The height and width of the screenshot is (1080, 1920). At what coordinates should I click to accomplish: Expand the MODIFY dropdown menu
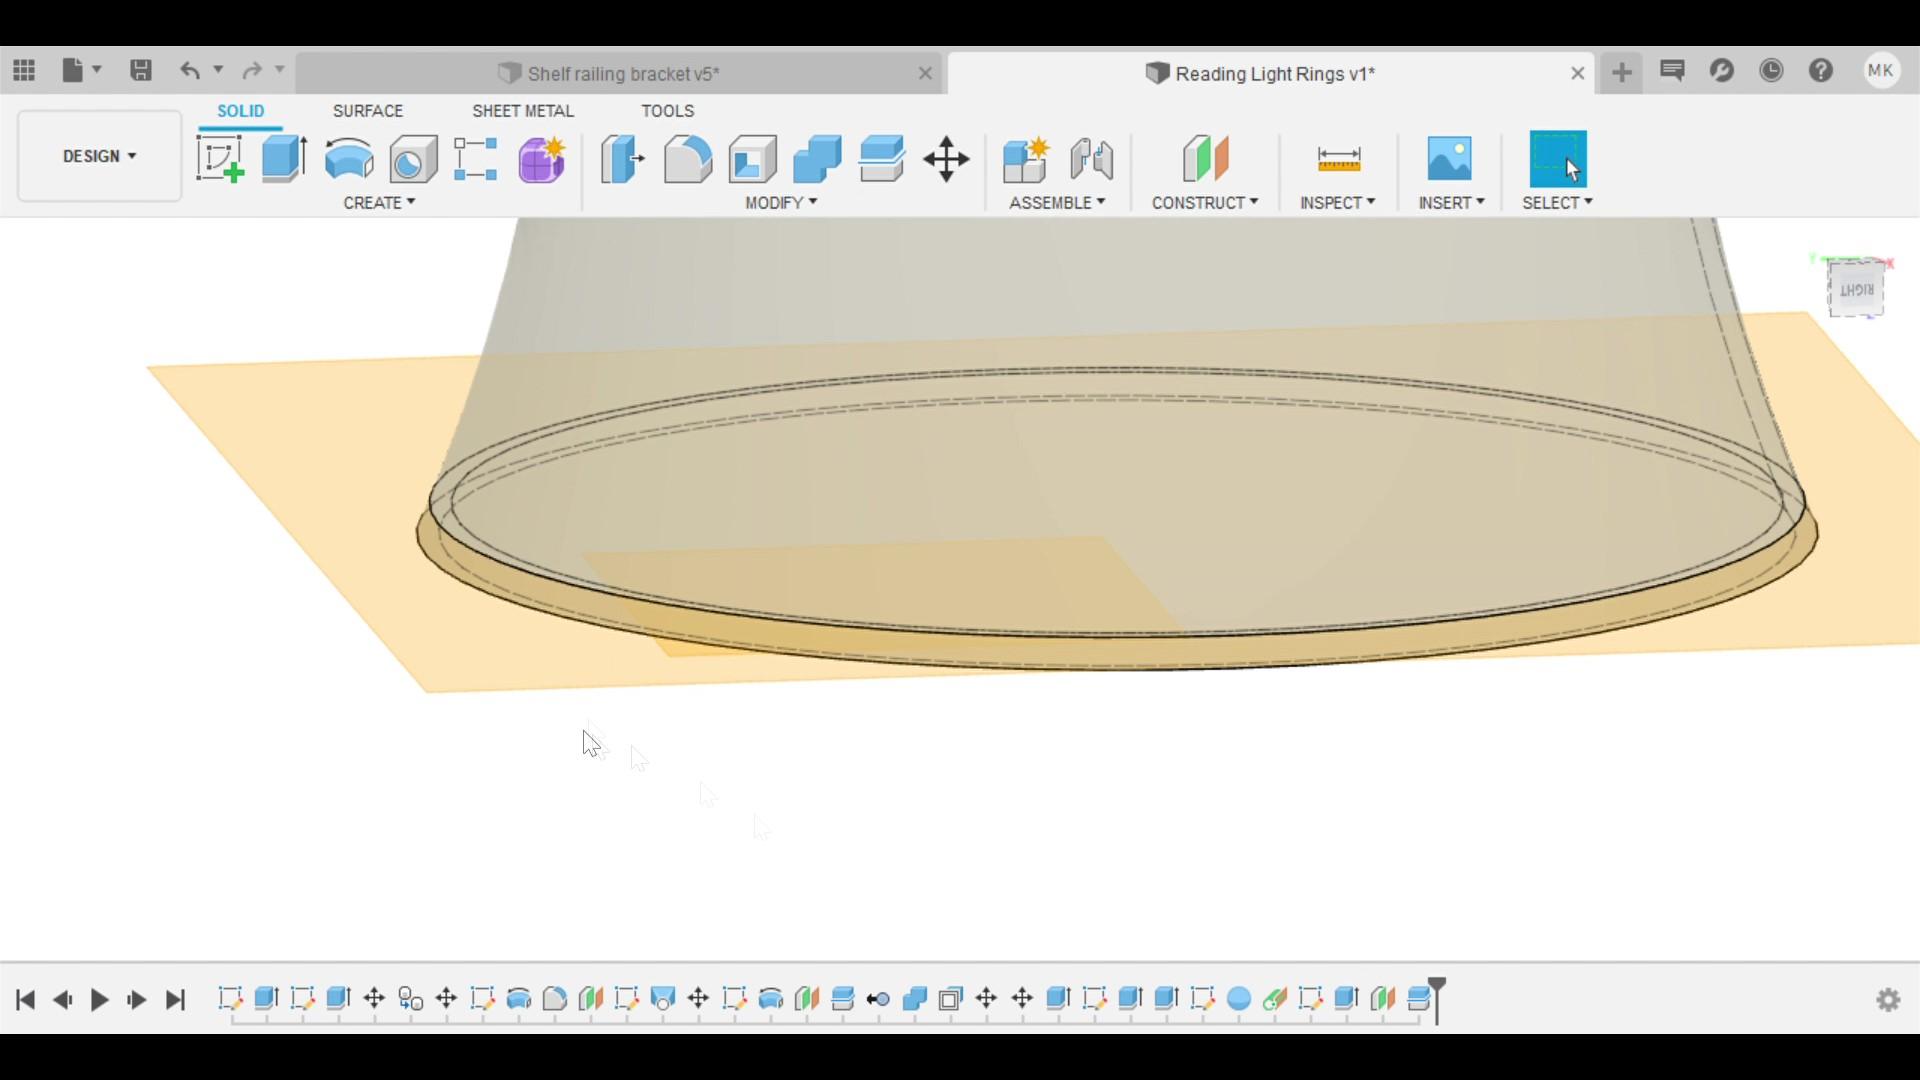coord(779,202)
